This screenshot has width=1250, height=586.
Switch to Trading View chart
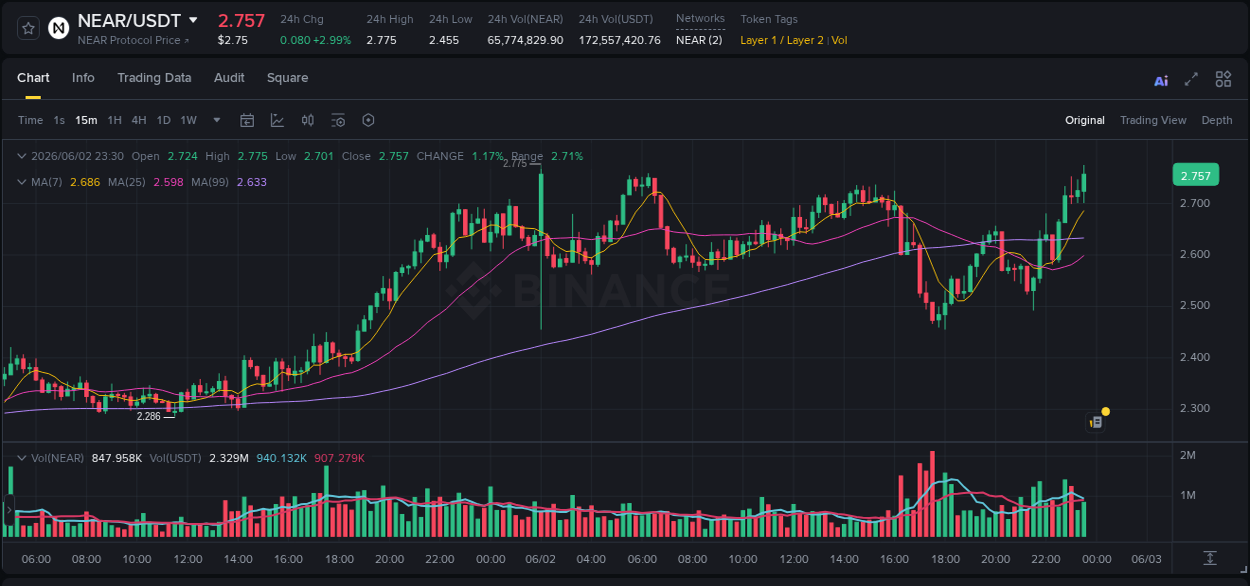(x=1153, y=120)
